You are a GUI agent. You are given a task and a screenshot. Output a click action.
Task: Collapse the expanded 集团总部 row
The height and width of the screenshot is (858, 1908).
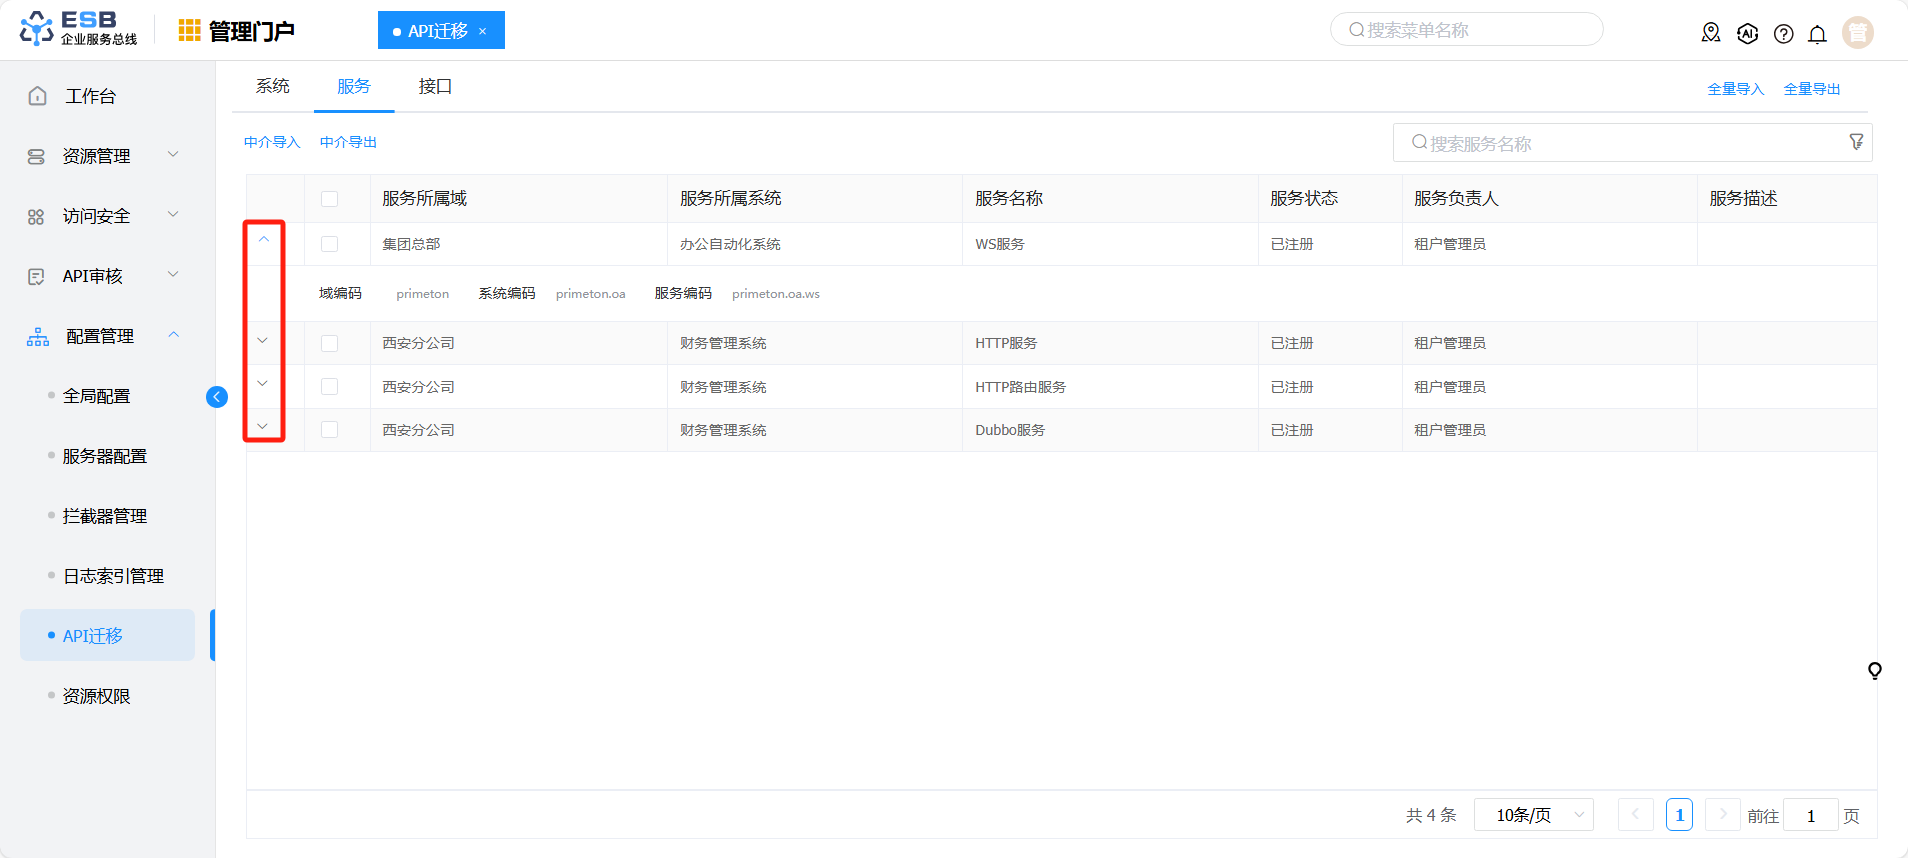[264, 240]
